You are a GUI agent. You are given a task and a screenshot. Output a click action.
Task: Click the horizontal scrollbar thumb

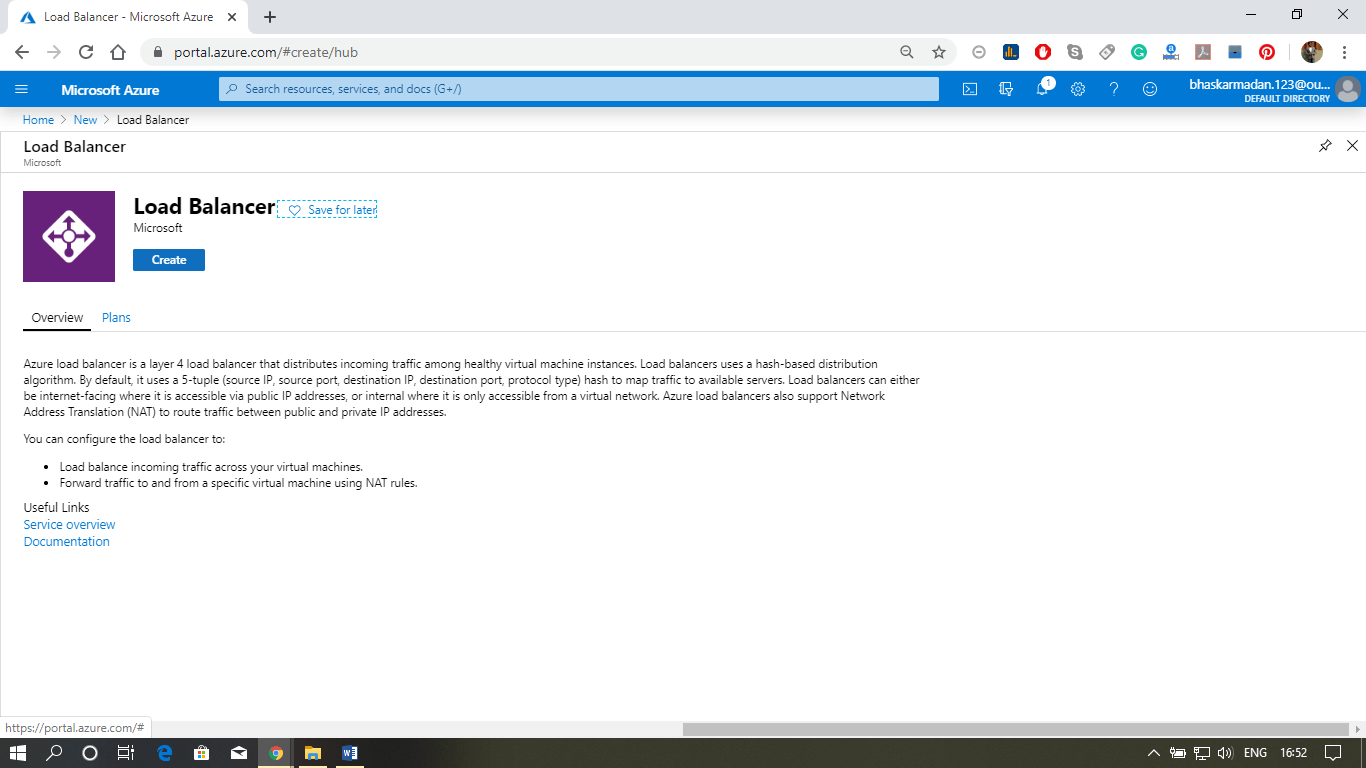pos(1016,729)
